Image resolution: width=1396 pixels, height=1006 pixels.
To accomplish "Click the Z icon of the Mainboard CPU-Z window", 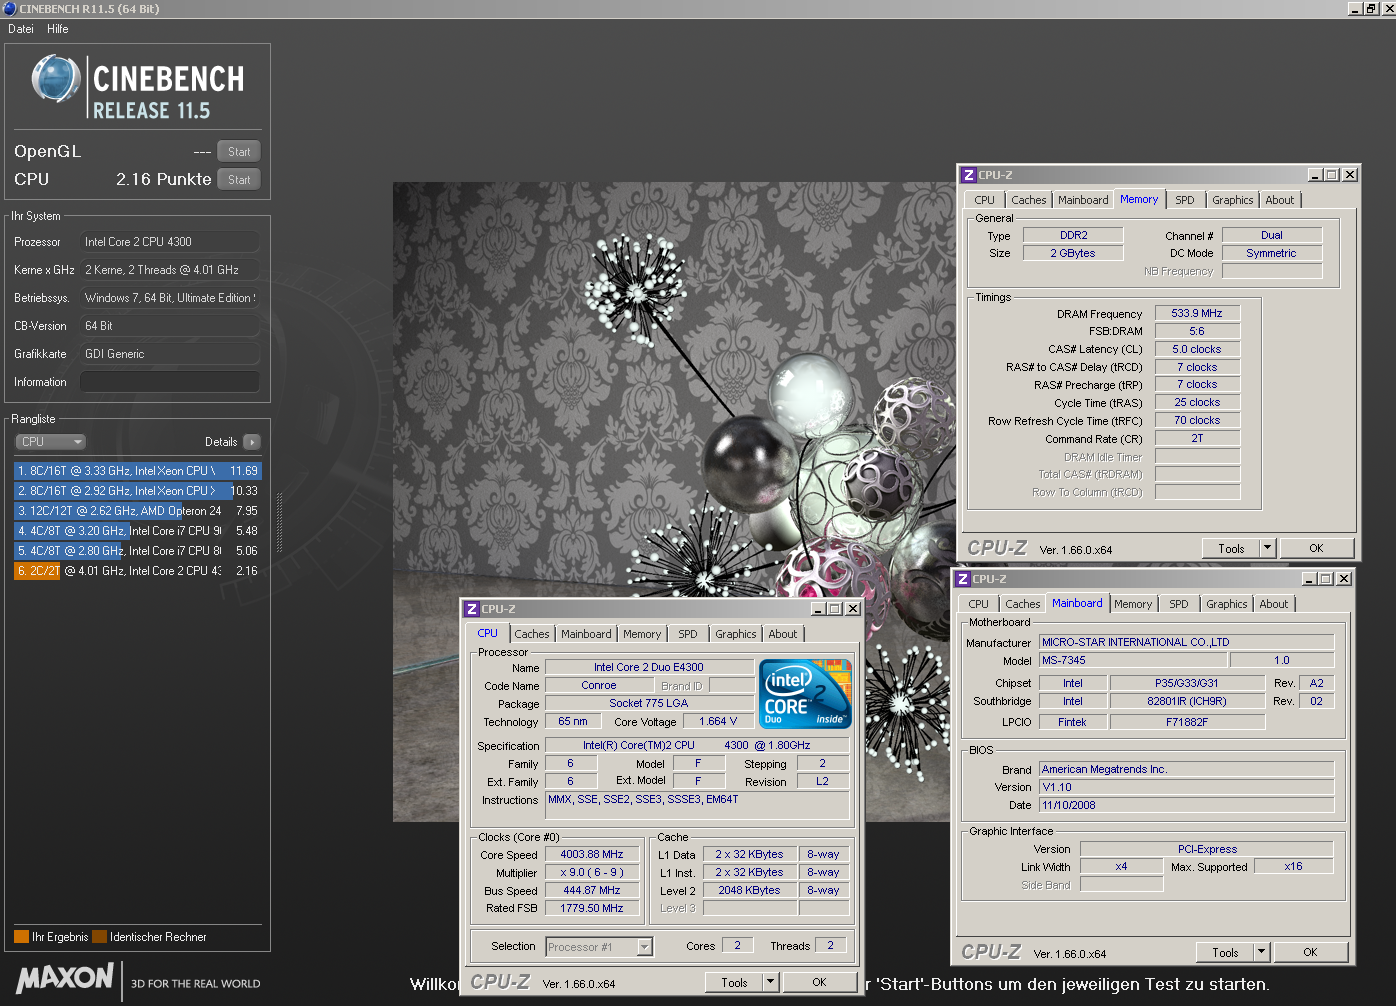I will (962, 579).
